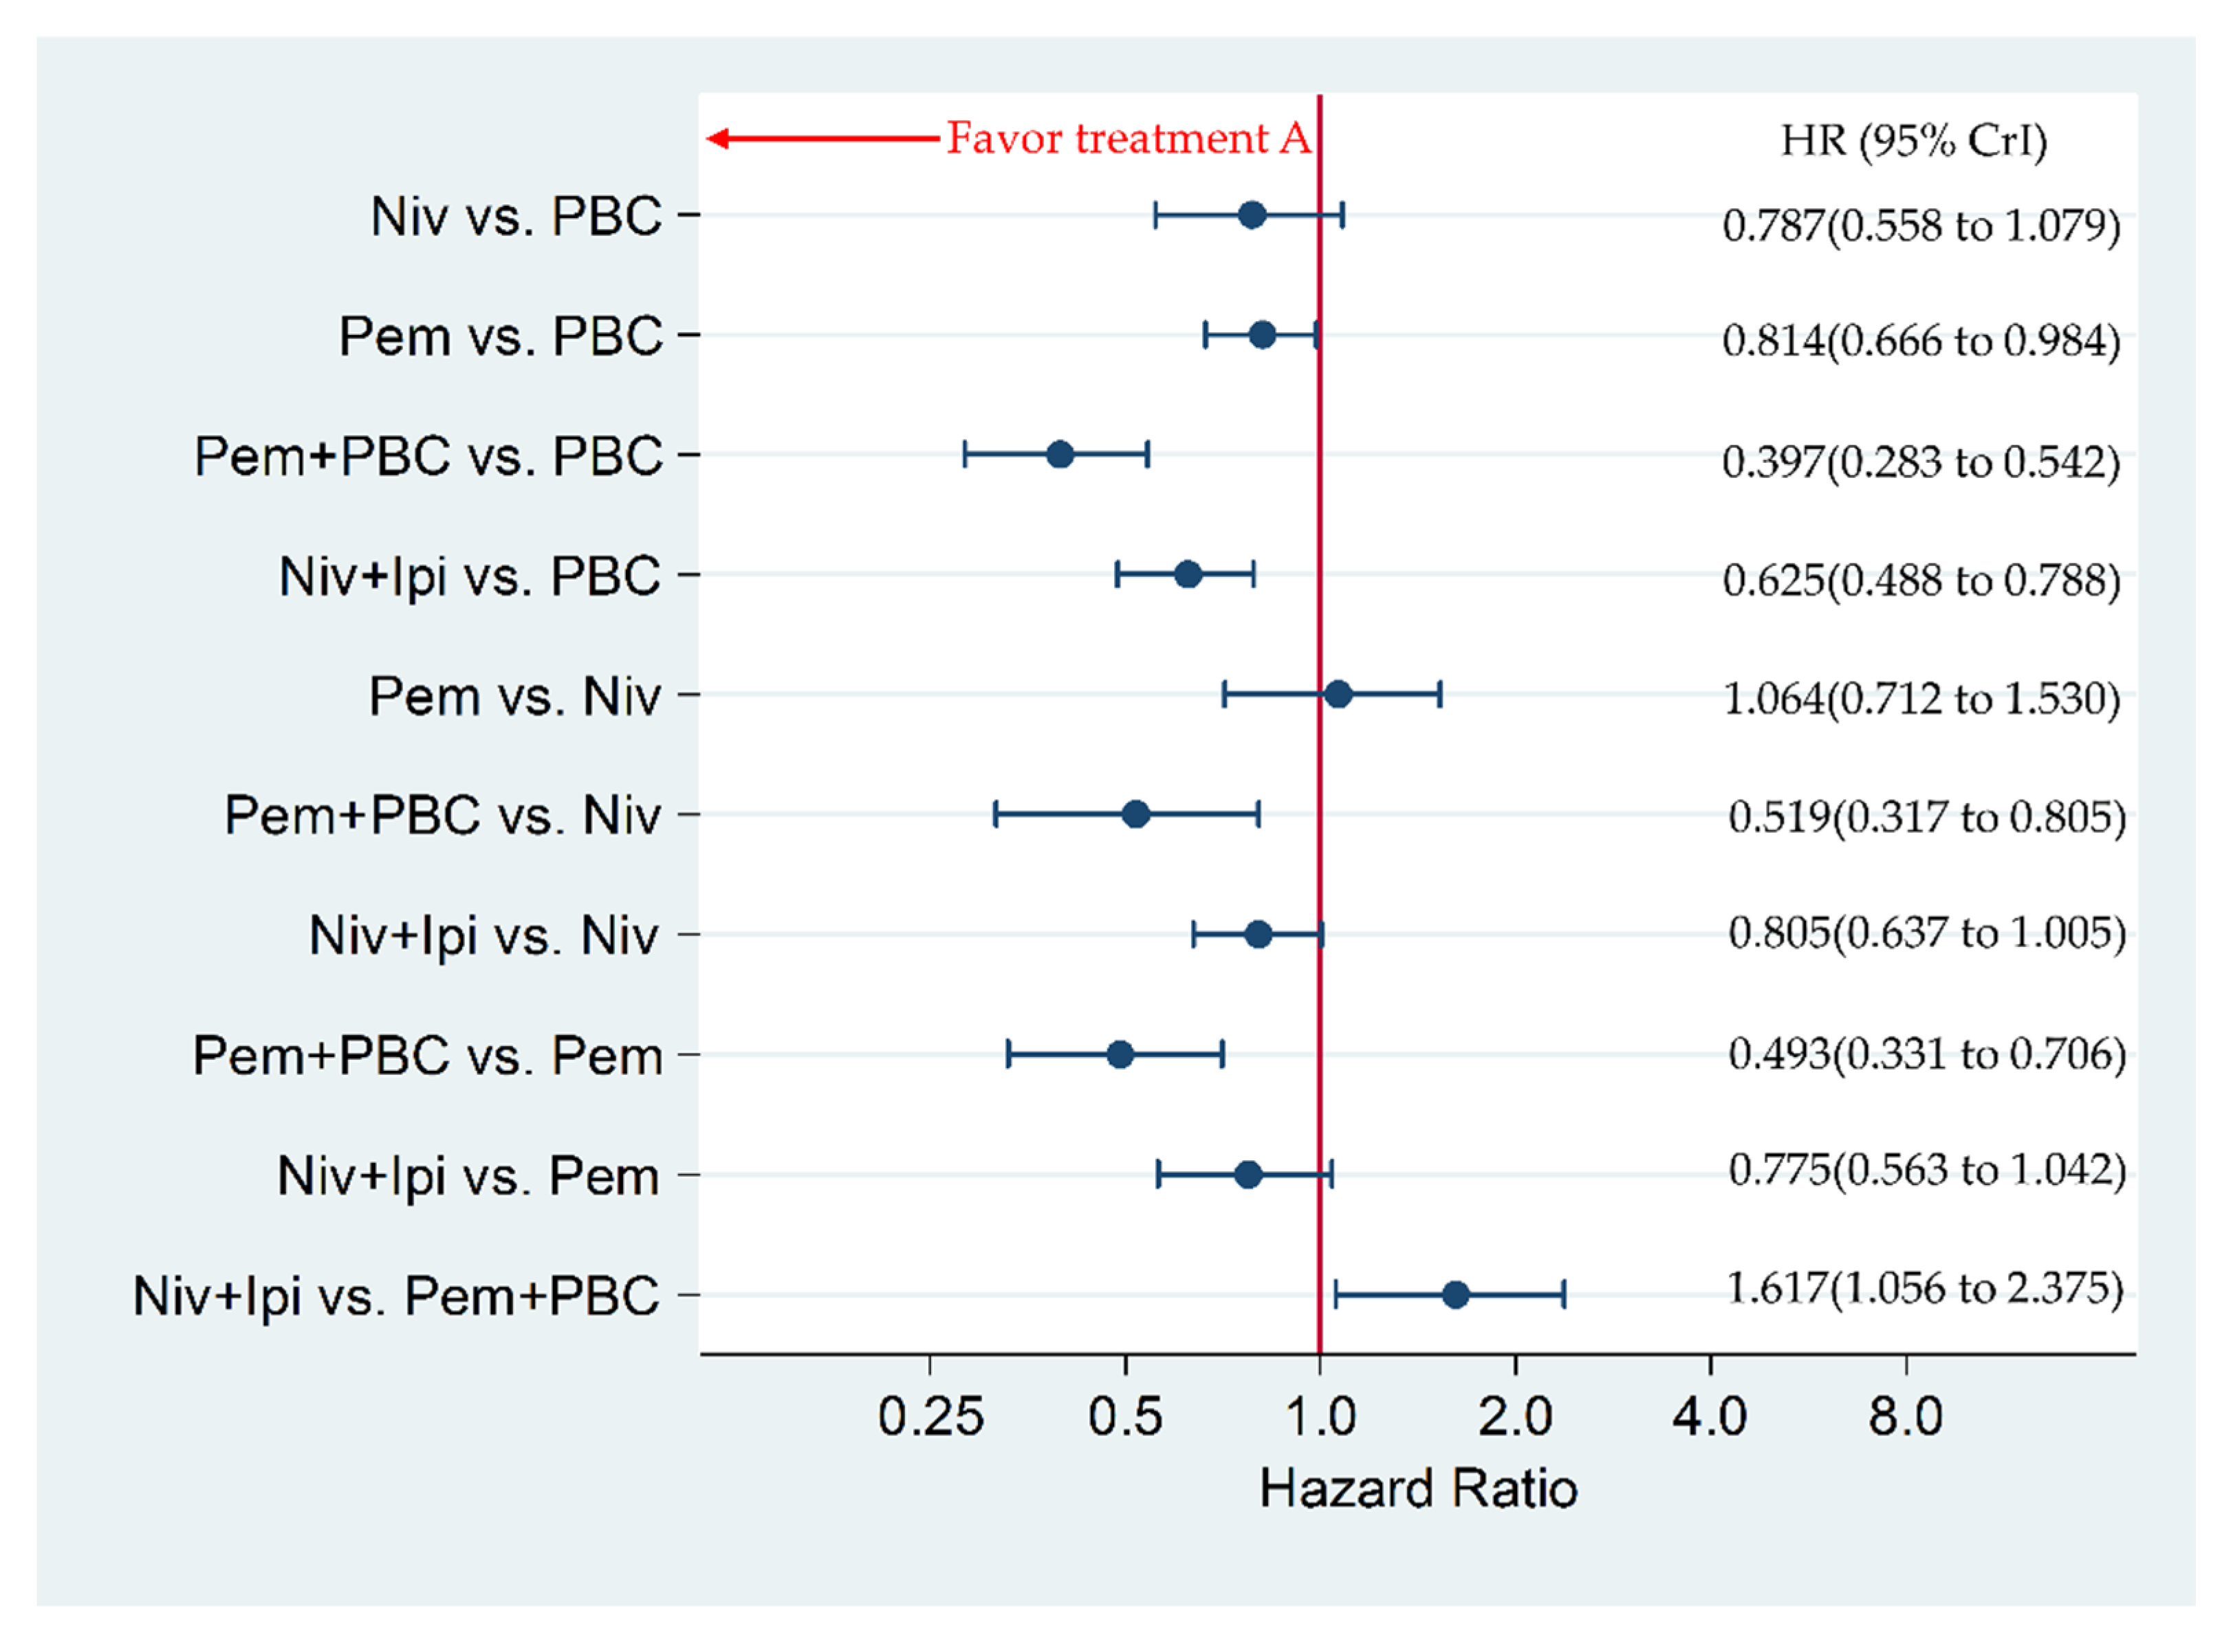Click the "Niv+Ipi vs. Pem" row label

click(x=468, y=1176)
